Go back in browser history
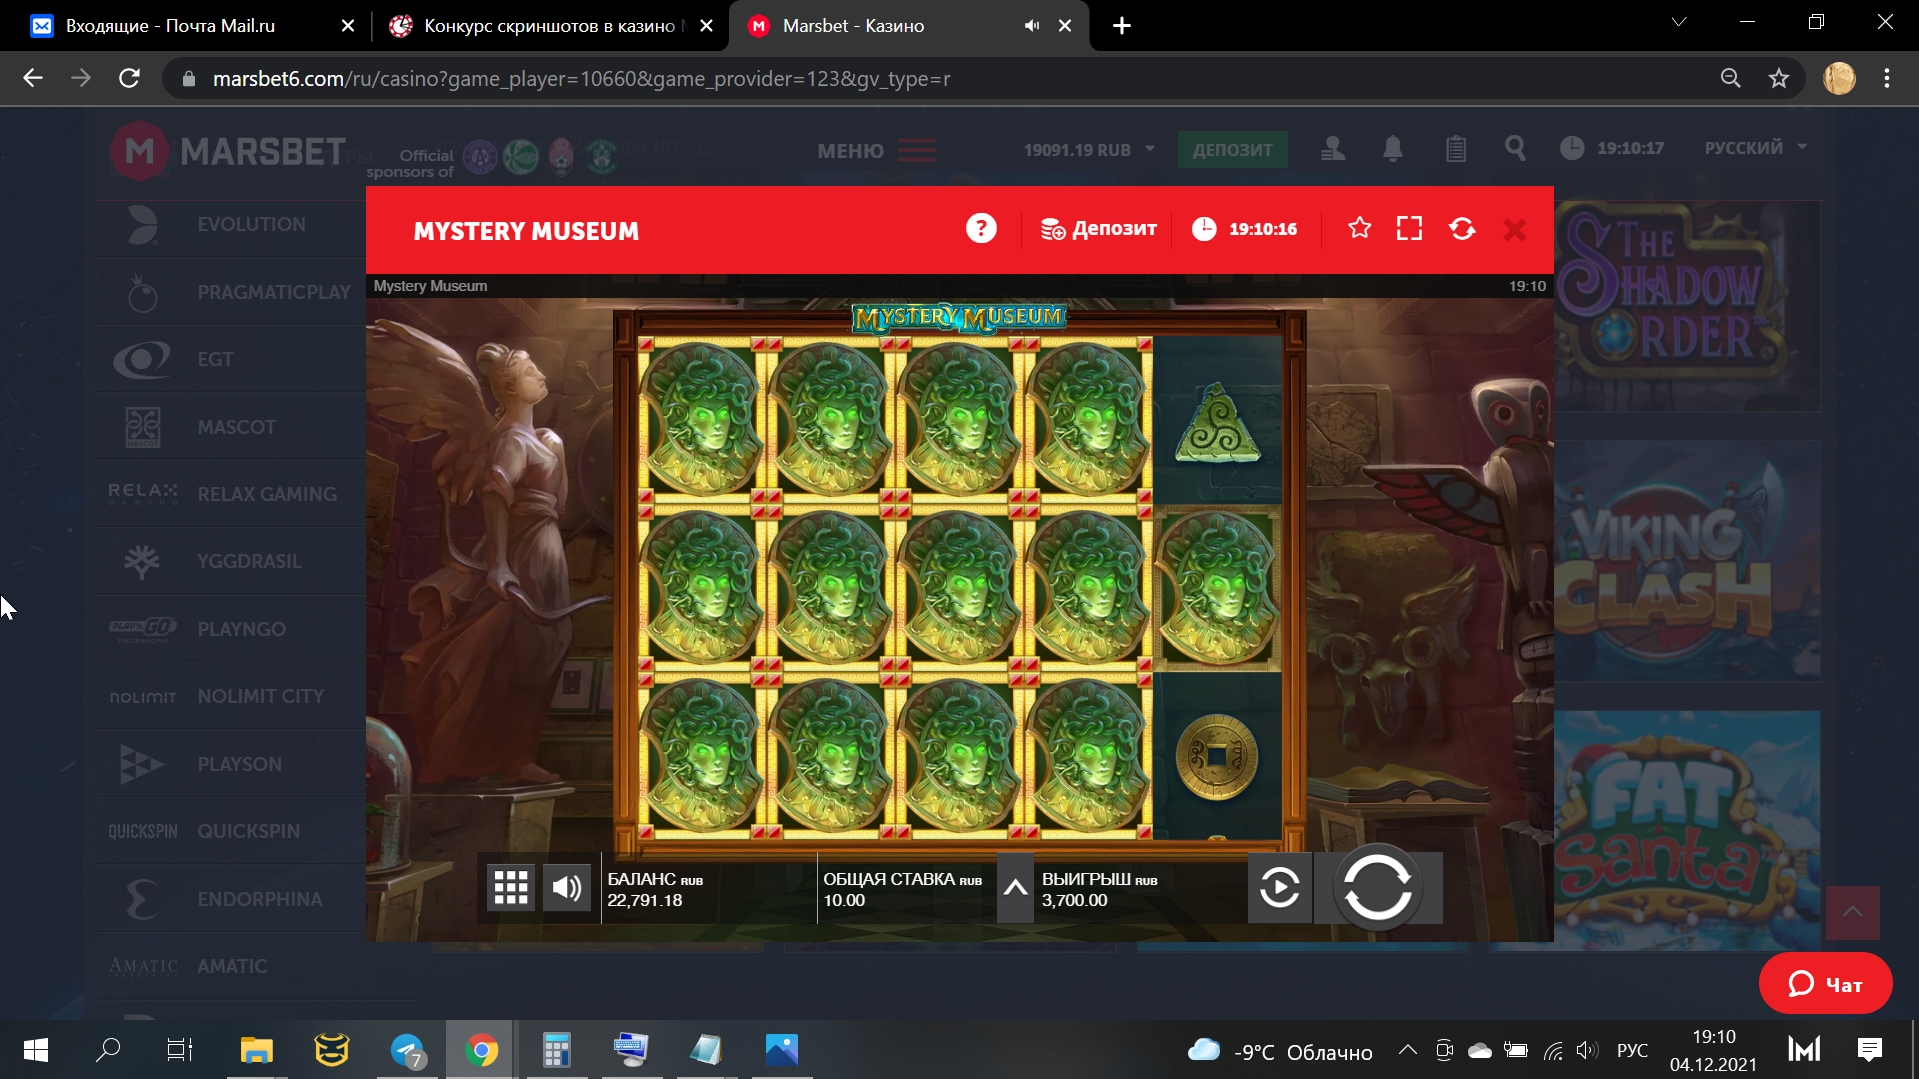The image size is (1919, 1079). [x=33, y=78]
